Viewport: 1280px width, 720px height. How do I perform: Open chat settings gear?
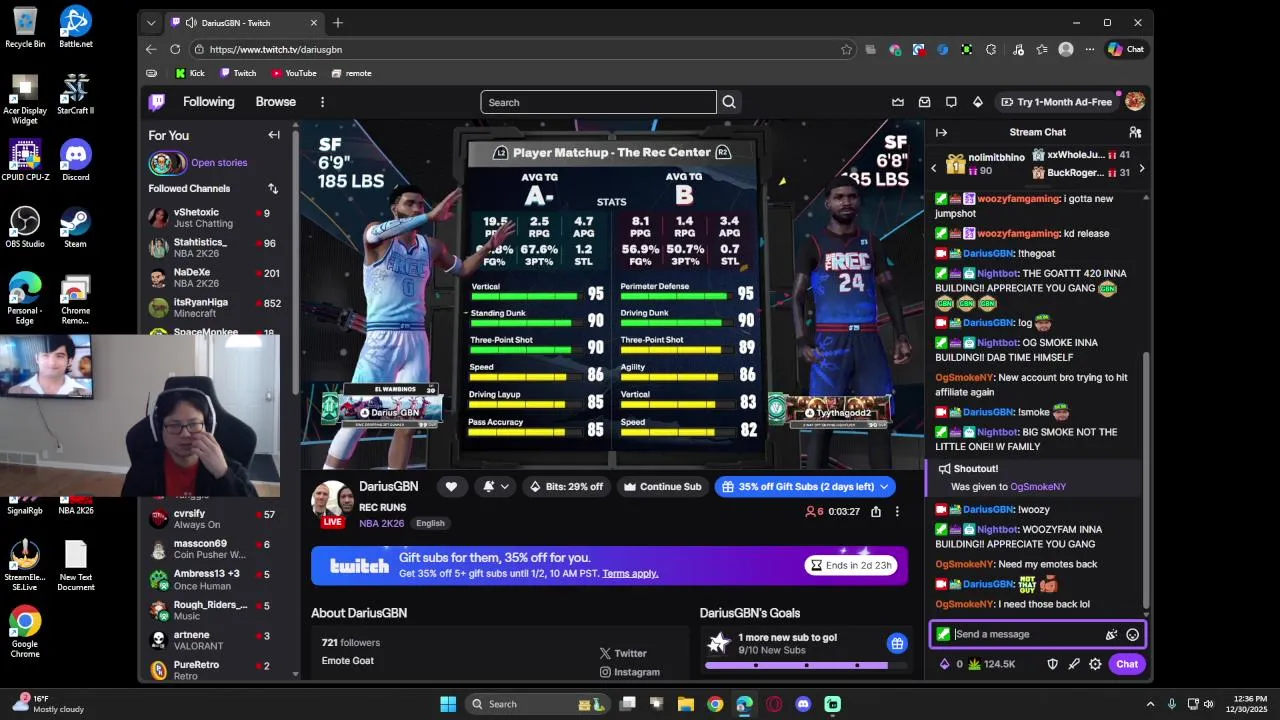point(1095,664)
